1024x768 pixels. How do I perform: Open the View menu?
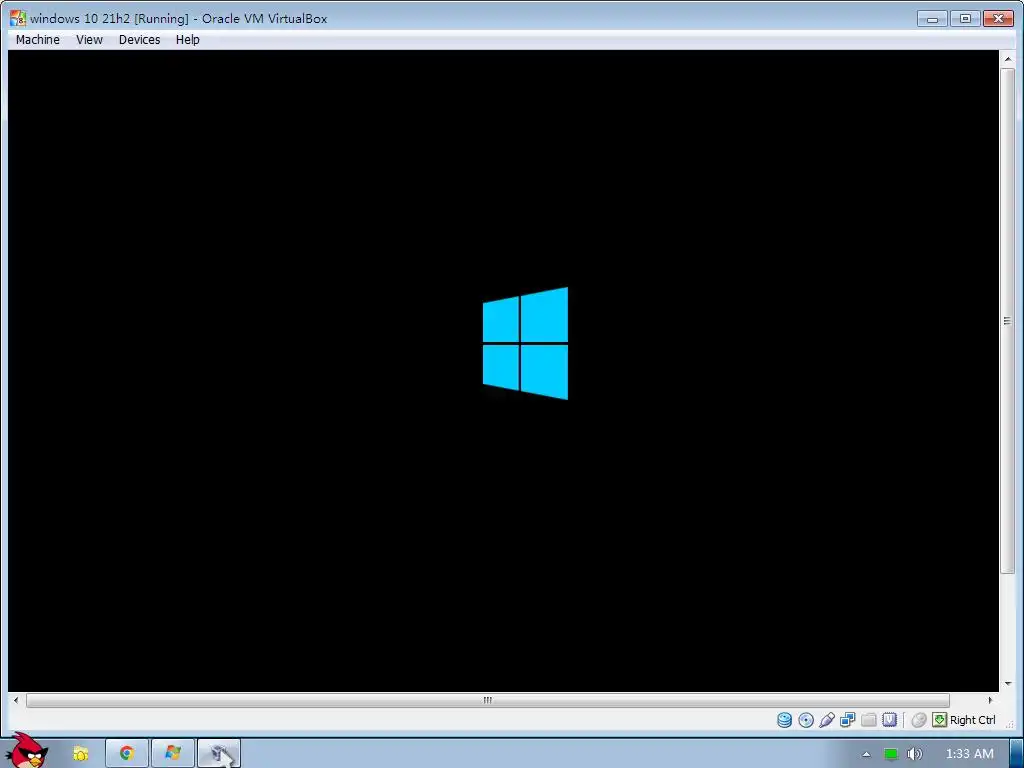[89, 40]
